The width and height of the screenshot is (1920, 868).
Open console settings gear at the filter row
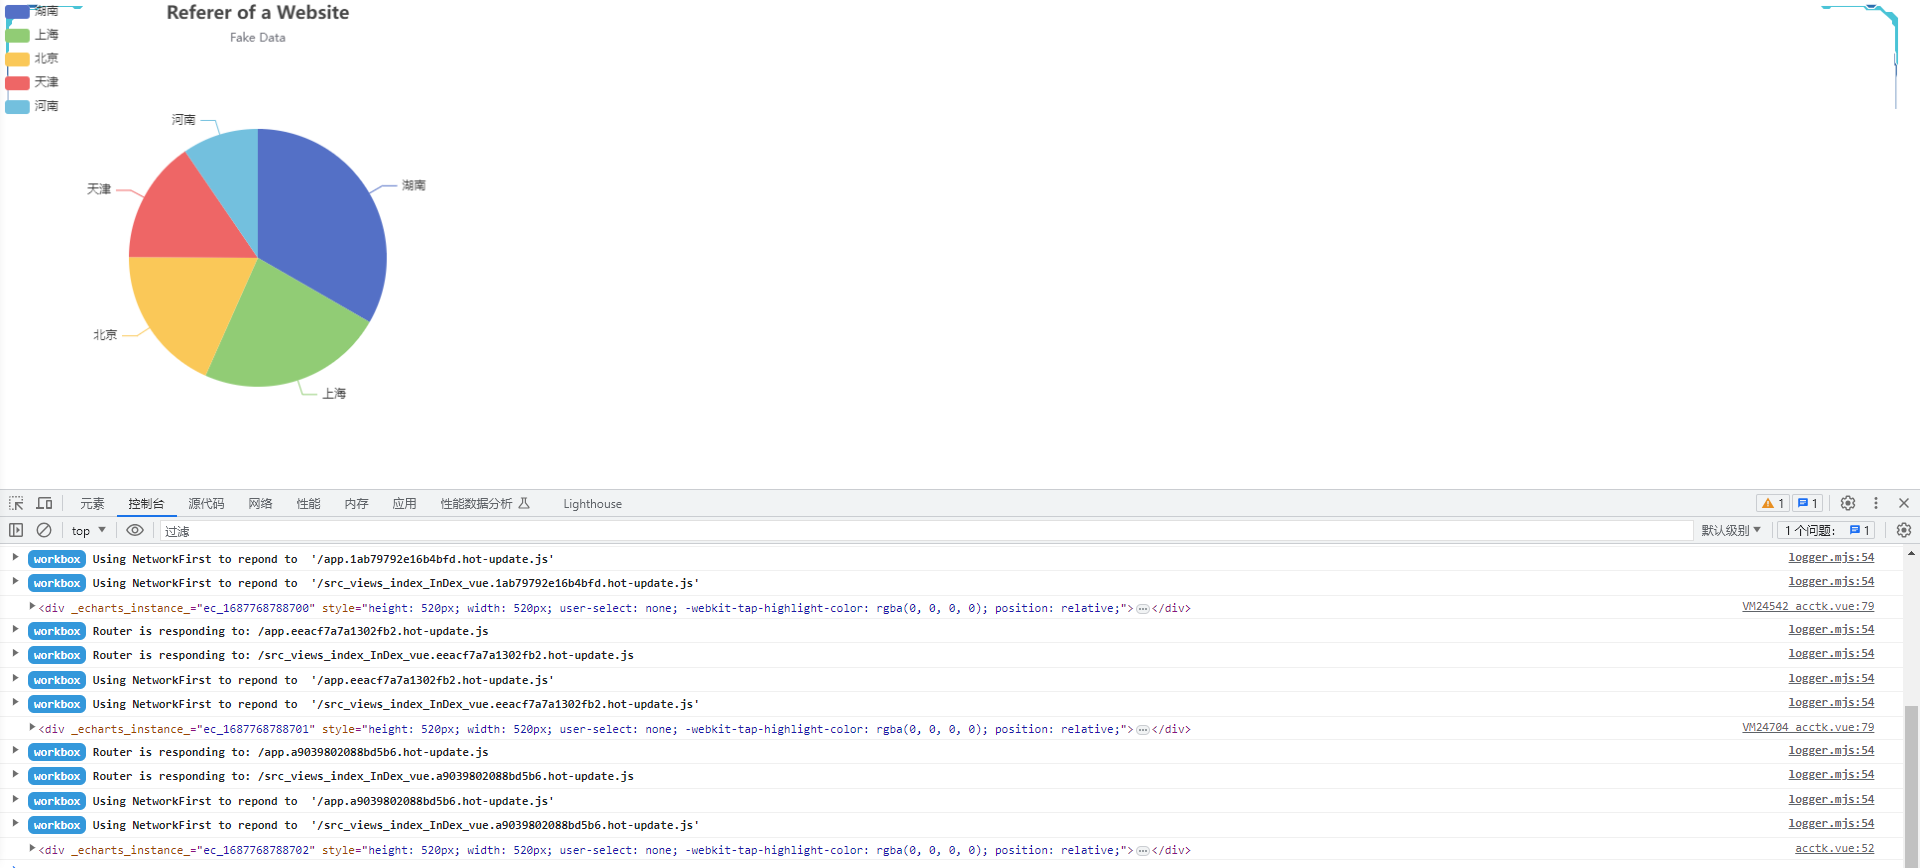pos(1904,530)
